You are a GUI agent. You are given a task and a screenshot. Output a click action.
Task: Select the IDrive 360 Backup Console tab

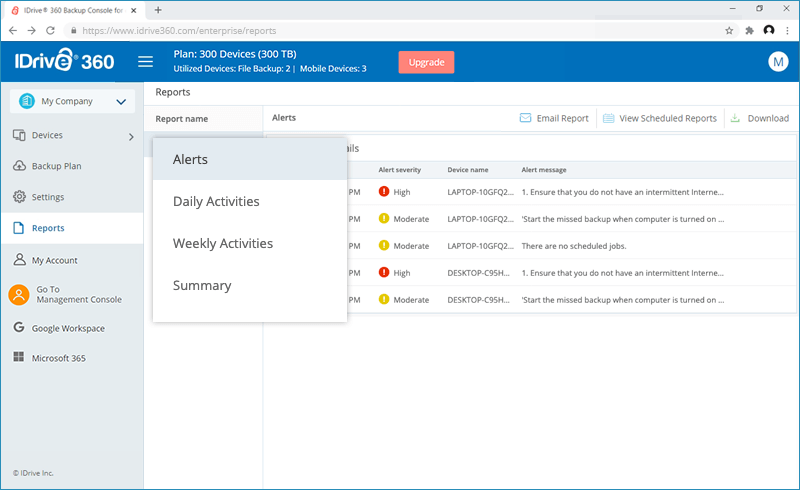coord(73,10)
